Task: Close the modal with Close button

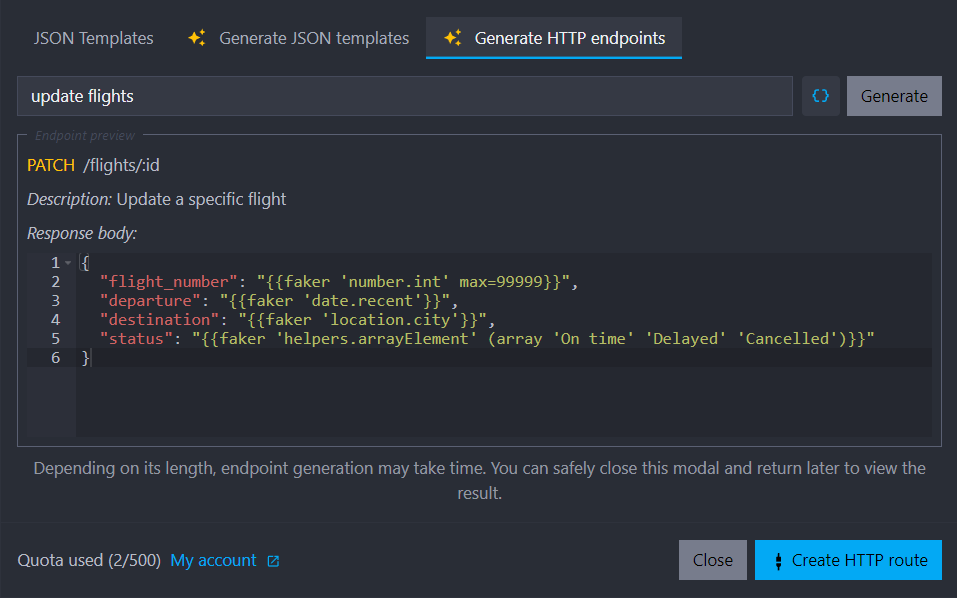Action: click(712, 560)
